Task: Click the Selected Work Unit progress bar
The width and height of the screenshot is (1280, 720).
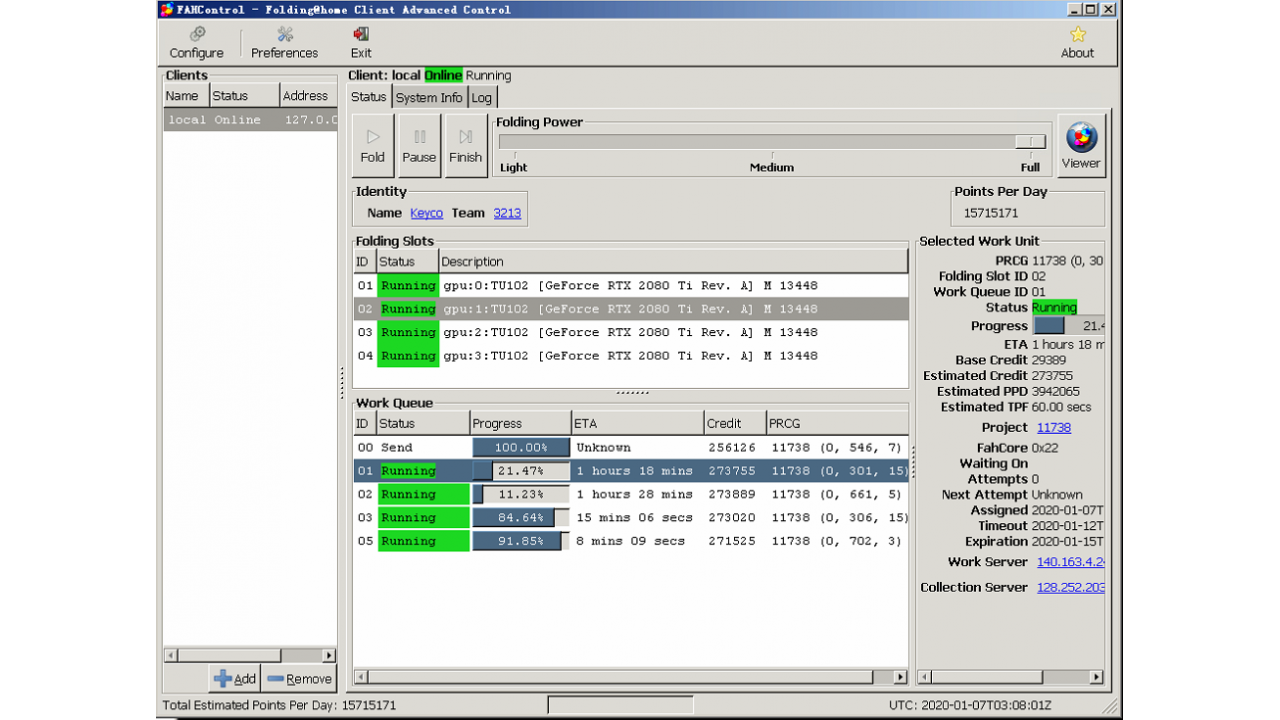Action: click(x=1069, y=326)
